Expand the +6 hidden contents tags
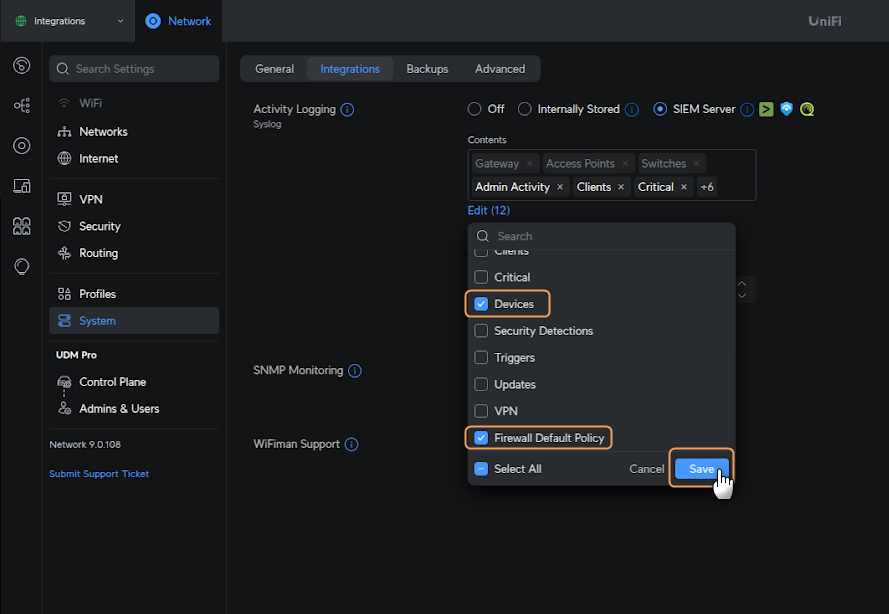Image resolution: width=889 pixels, height=614 pixels. pyautogui.click(x=707, y=187)
